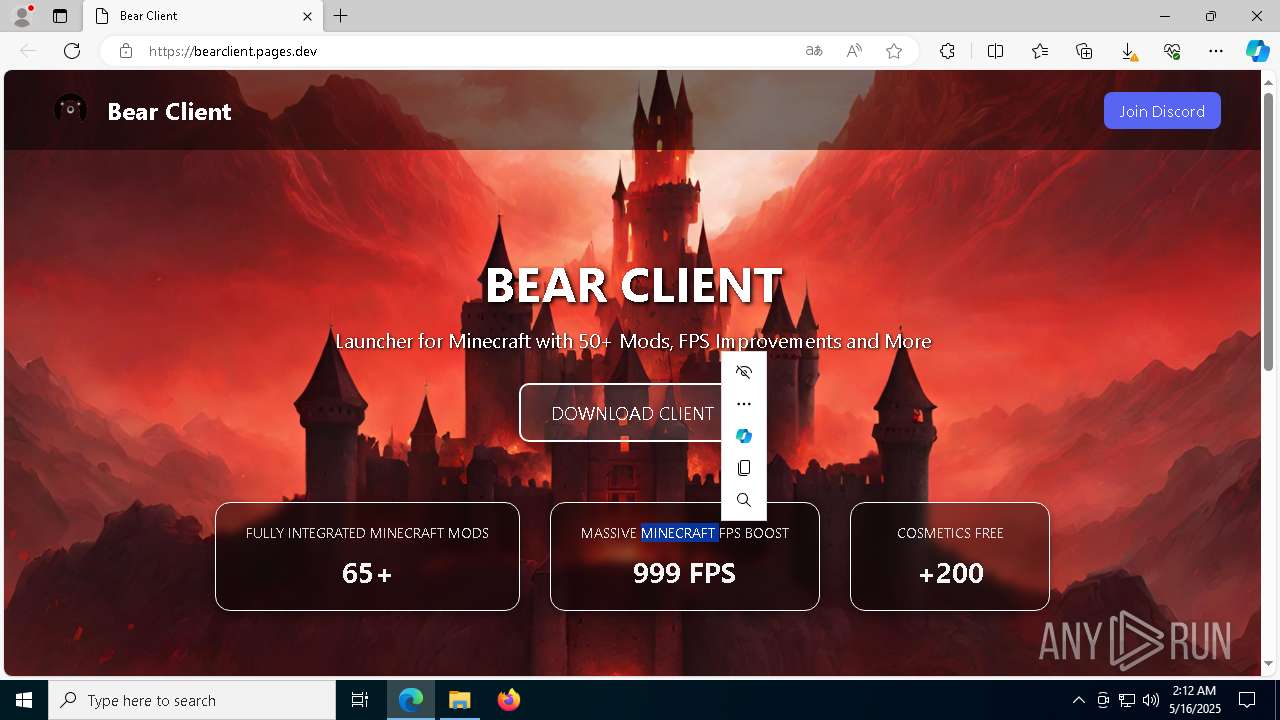
Task: Search selected text with the magnifier icon
Action: click(x=744, y=500)
